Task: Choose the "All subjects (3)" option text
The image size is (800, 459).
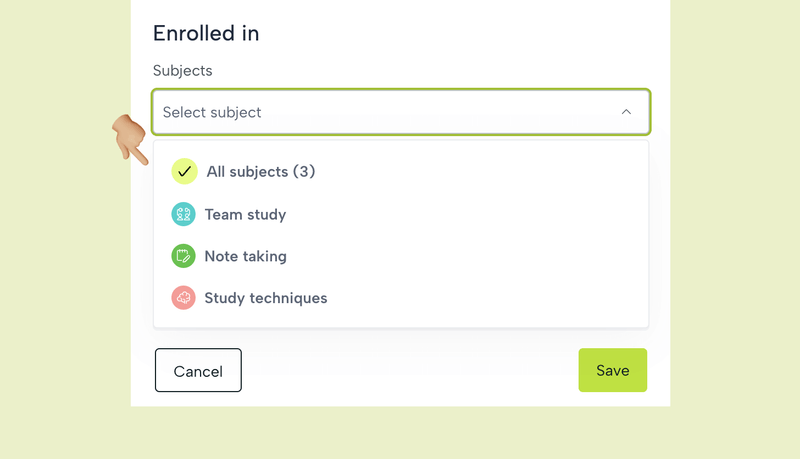Action: 248,172
